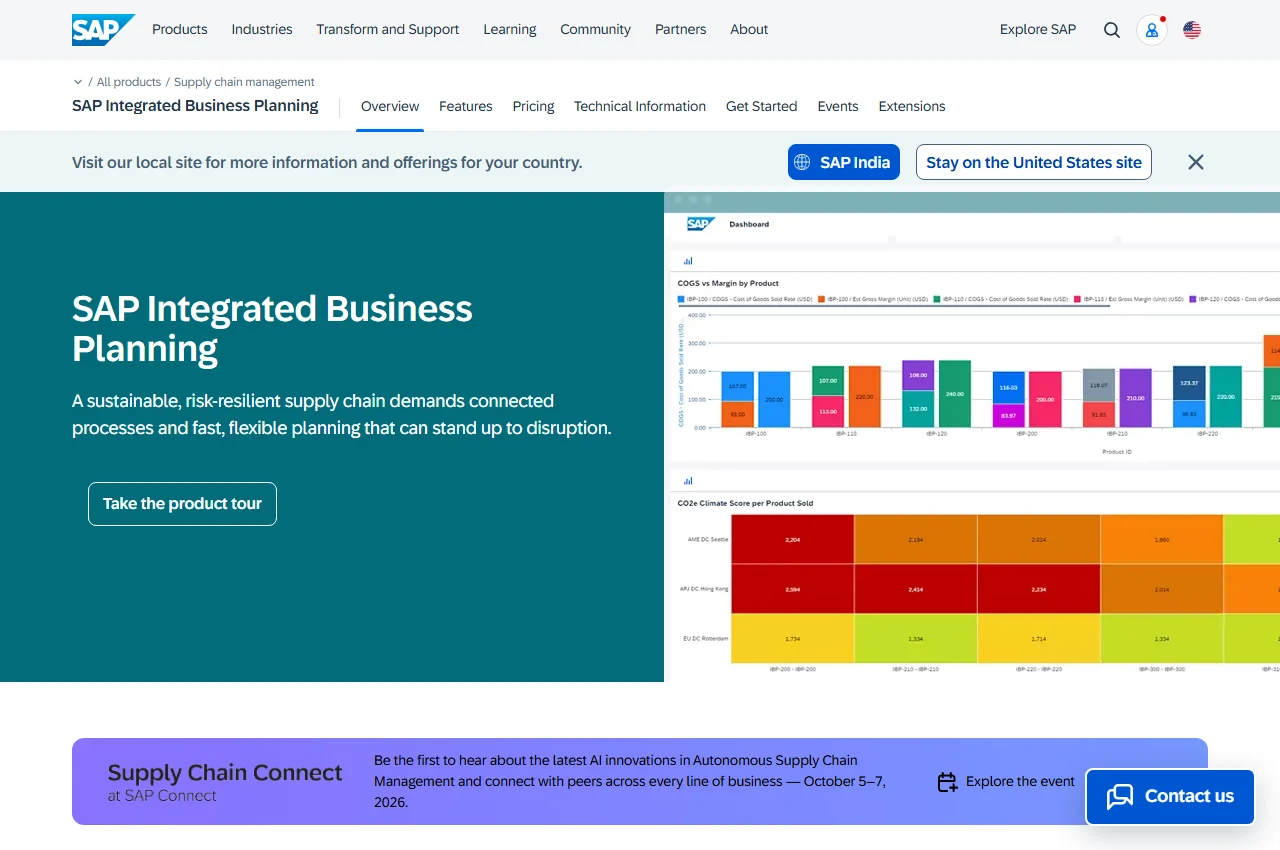
Task: Click the SAP Integrated Business Planning subnav title
Action: pyautogui.click(x=195, y=106)
